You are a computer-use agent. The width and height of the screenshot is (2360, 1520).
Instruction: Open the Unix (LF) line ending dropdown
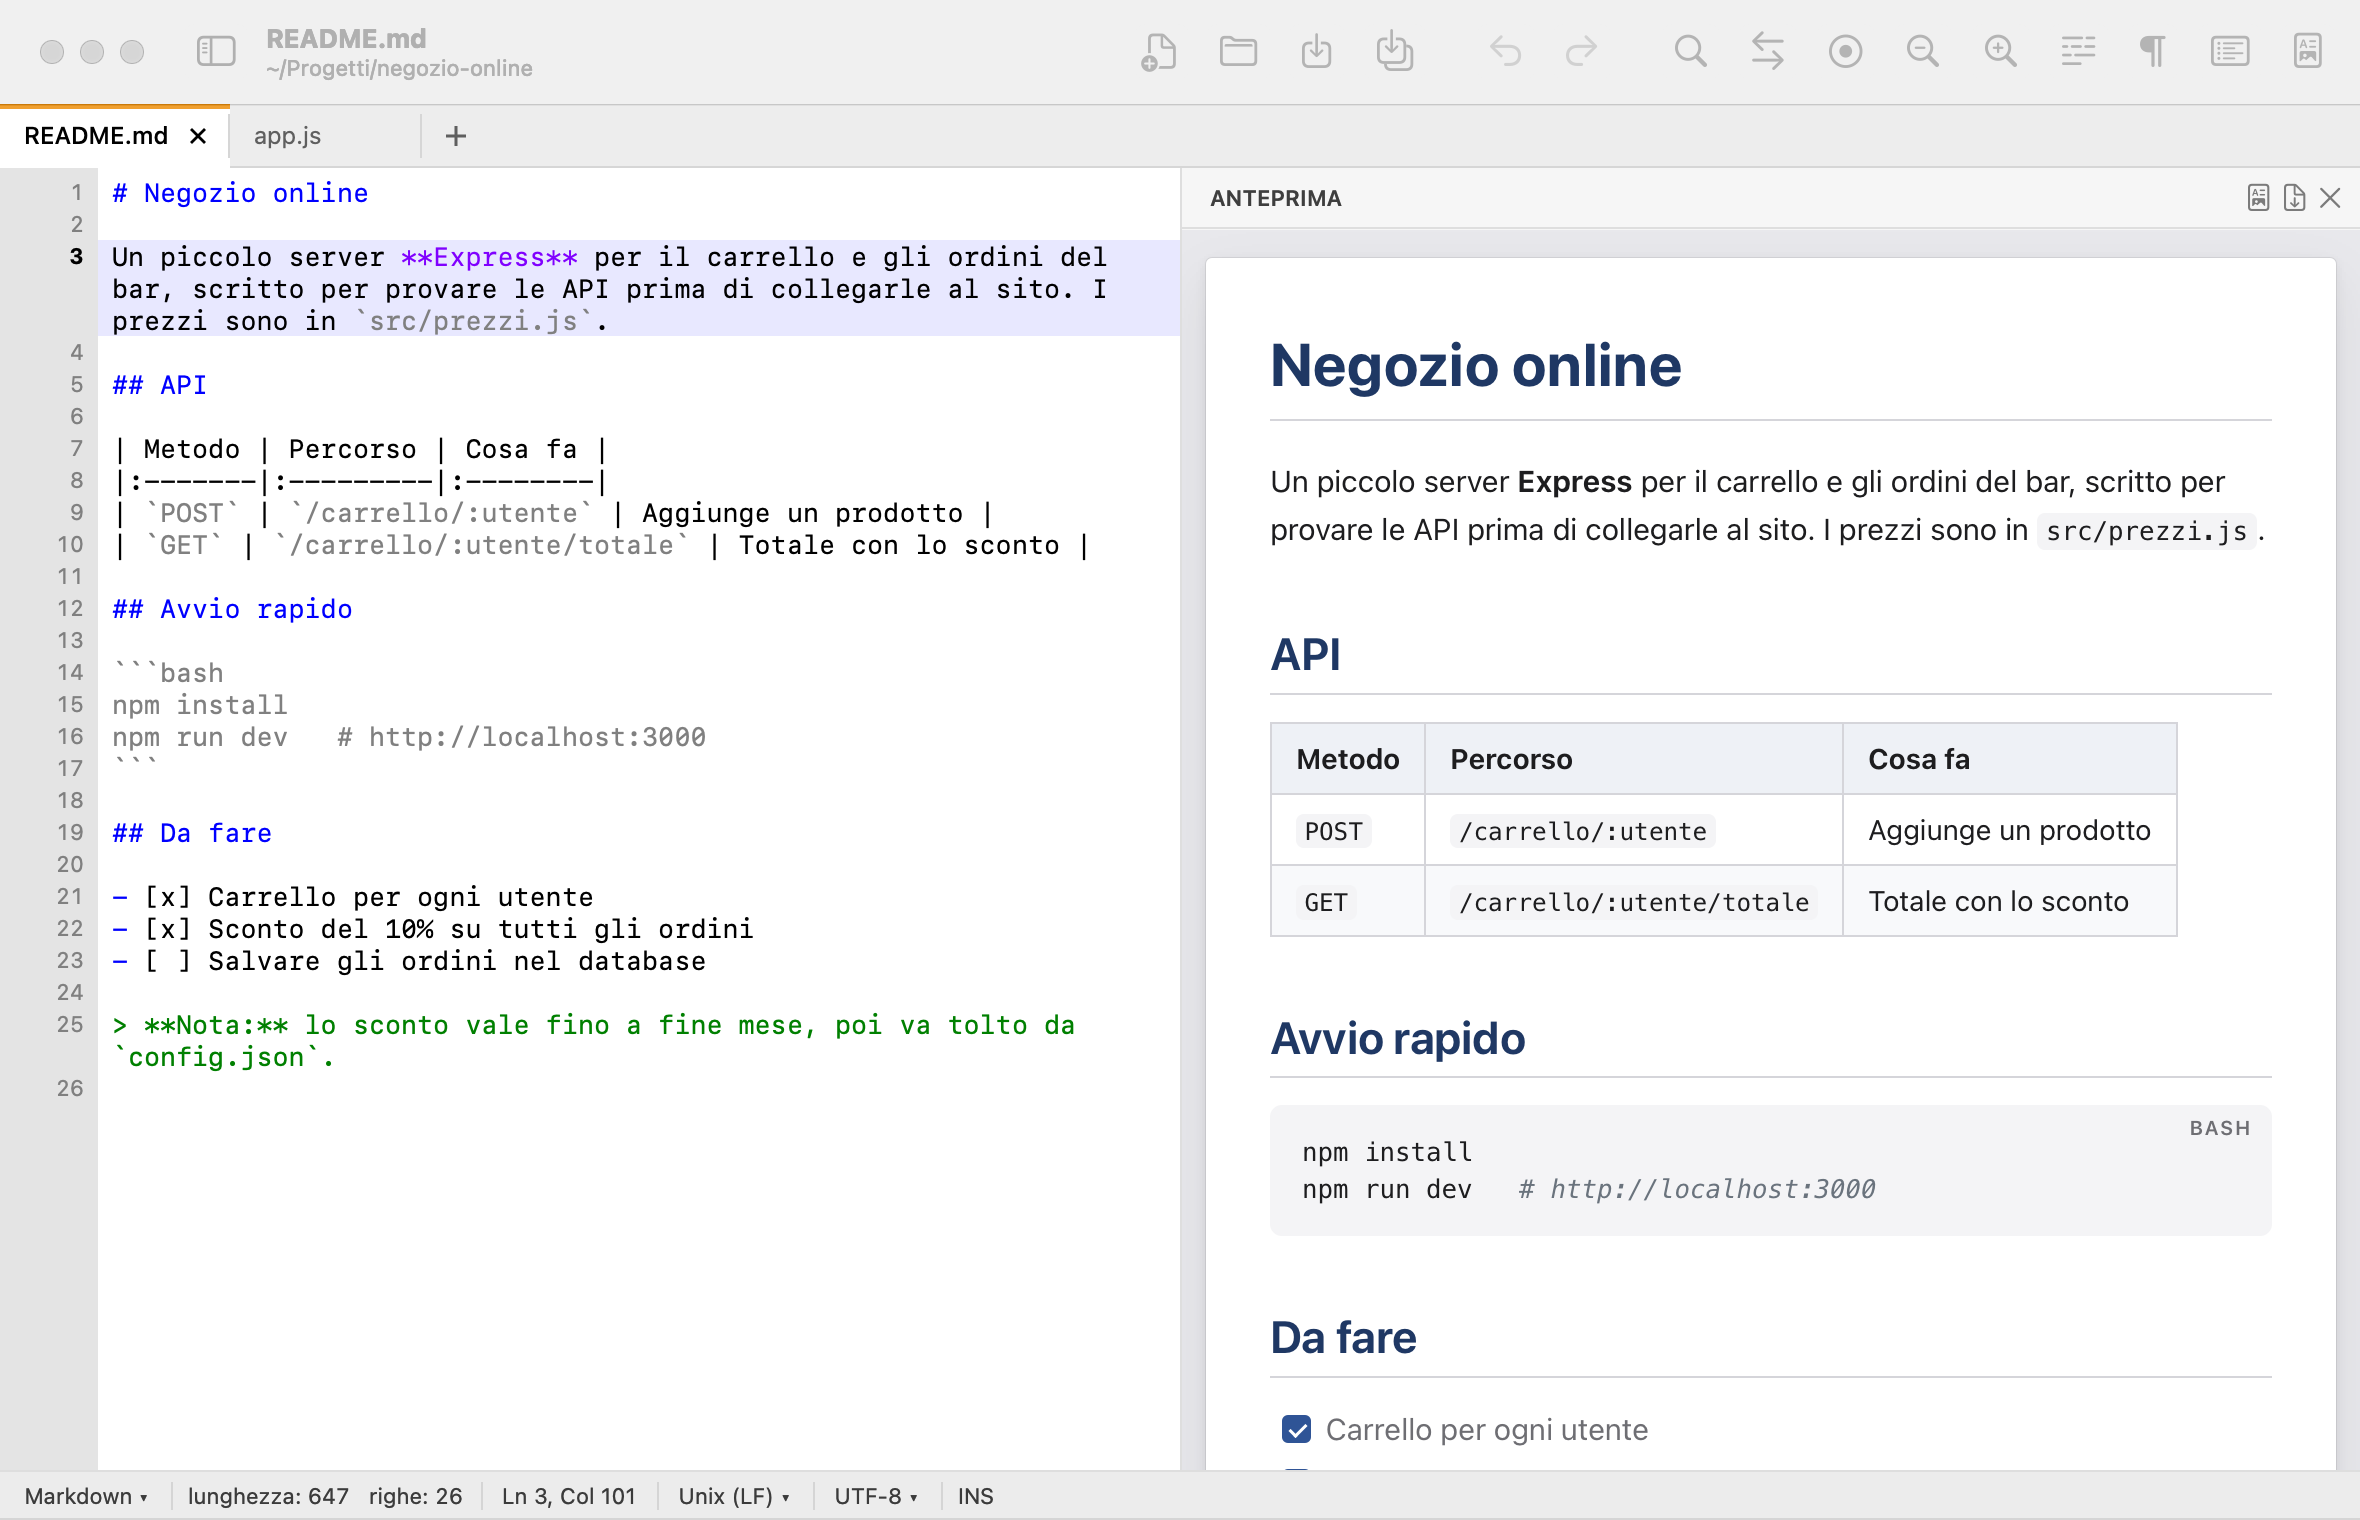(734, 1496)
